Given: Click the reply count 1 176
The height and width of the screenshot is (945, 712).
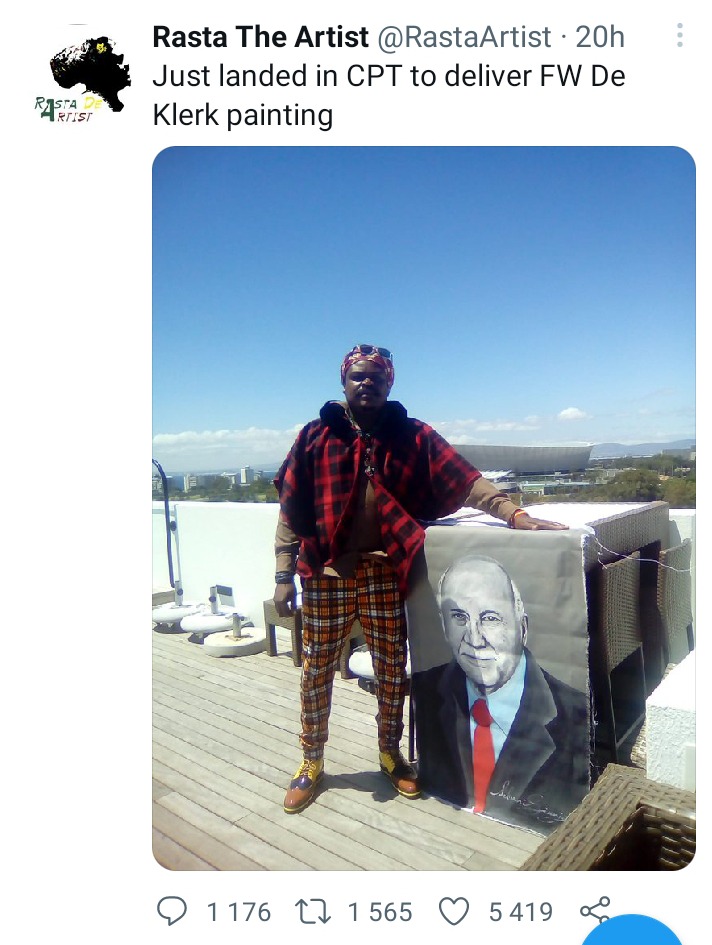Looking at the screenshot, I should pyautogui.click(x=239, y=912).
